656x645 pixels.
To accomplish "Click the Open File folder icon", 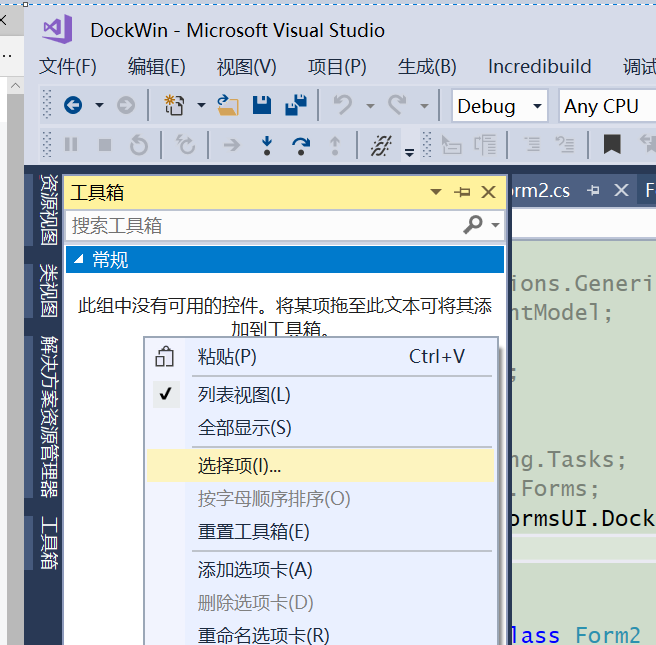I will pos(228,105).
